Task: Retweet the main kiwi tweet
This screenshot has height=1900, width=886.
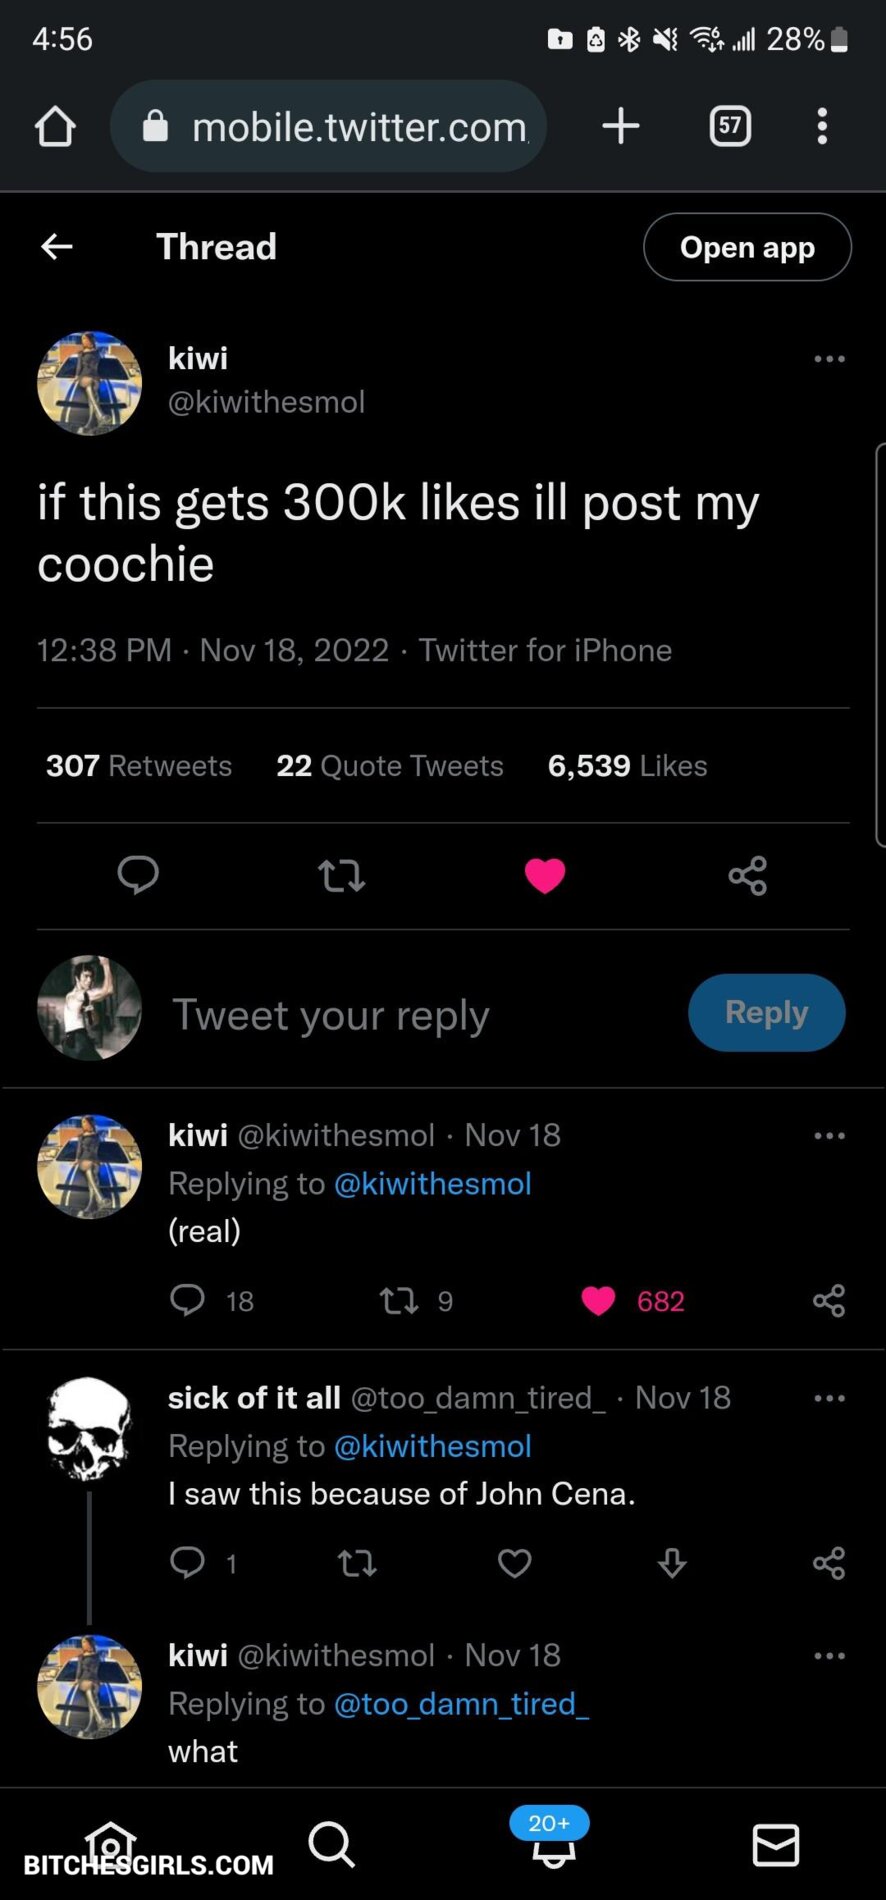Action: pyautogui.click(x=341, y=876)
